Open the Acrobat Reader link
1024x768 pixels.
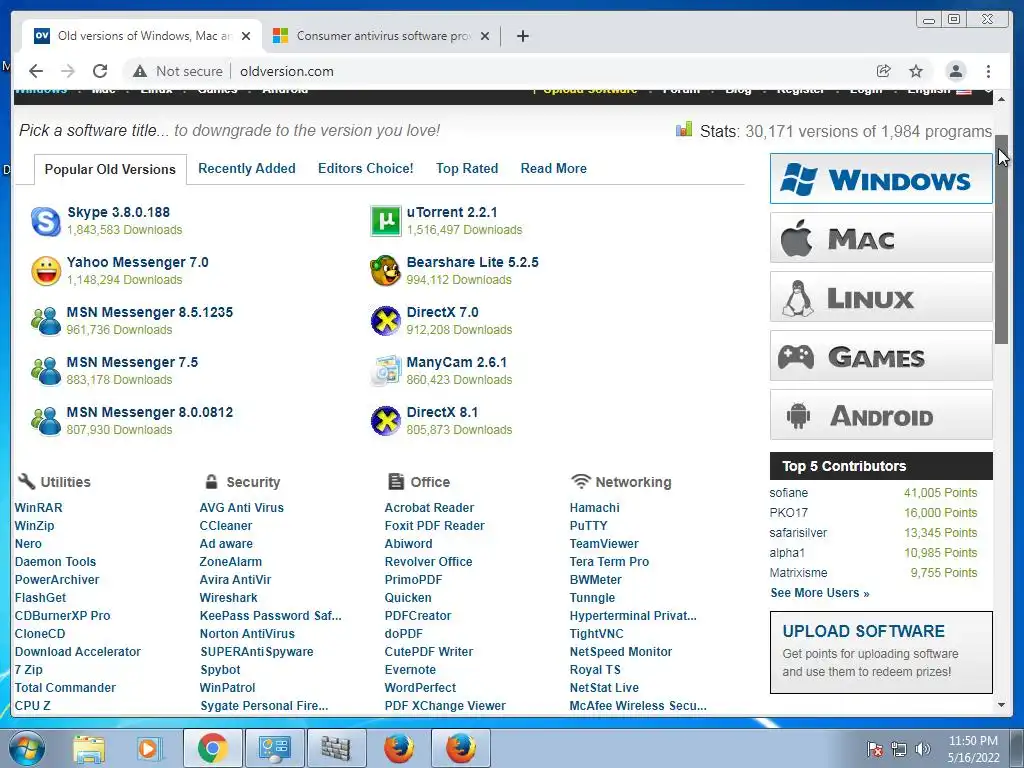(429, 507)
